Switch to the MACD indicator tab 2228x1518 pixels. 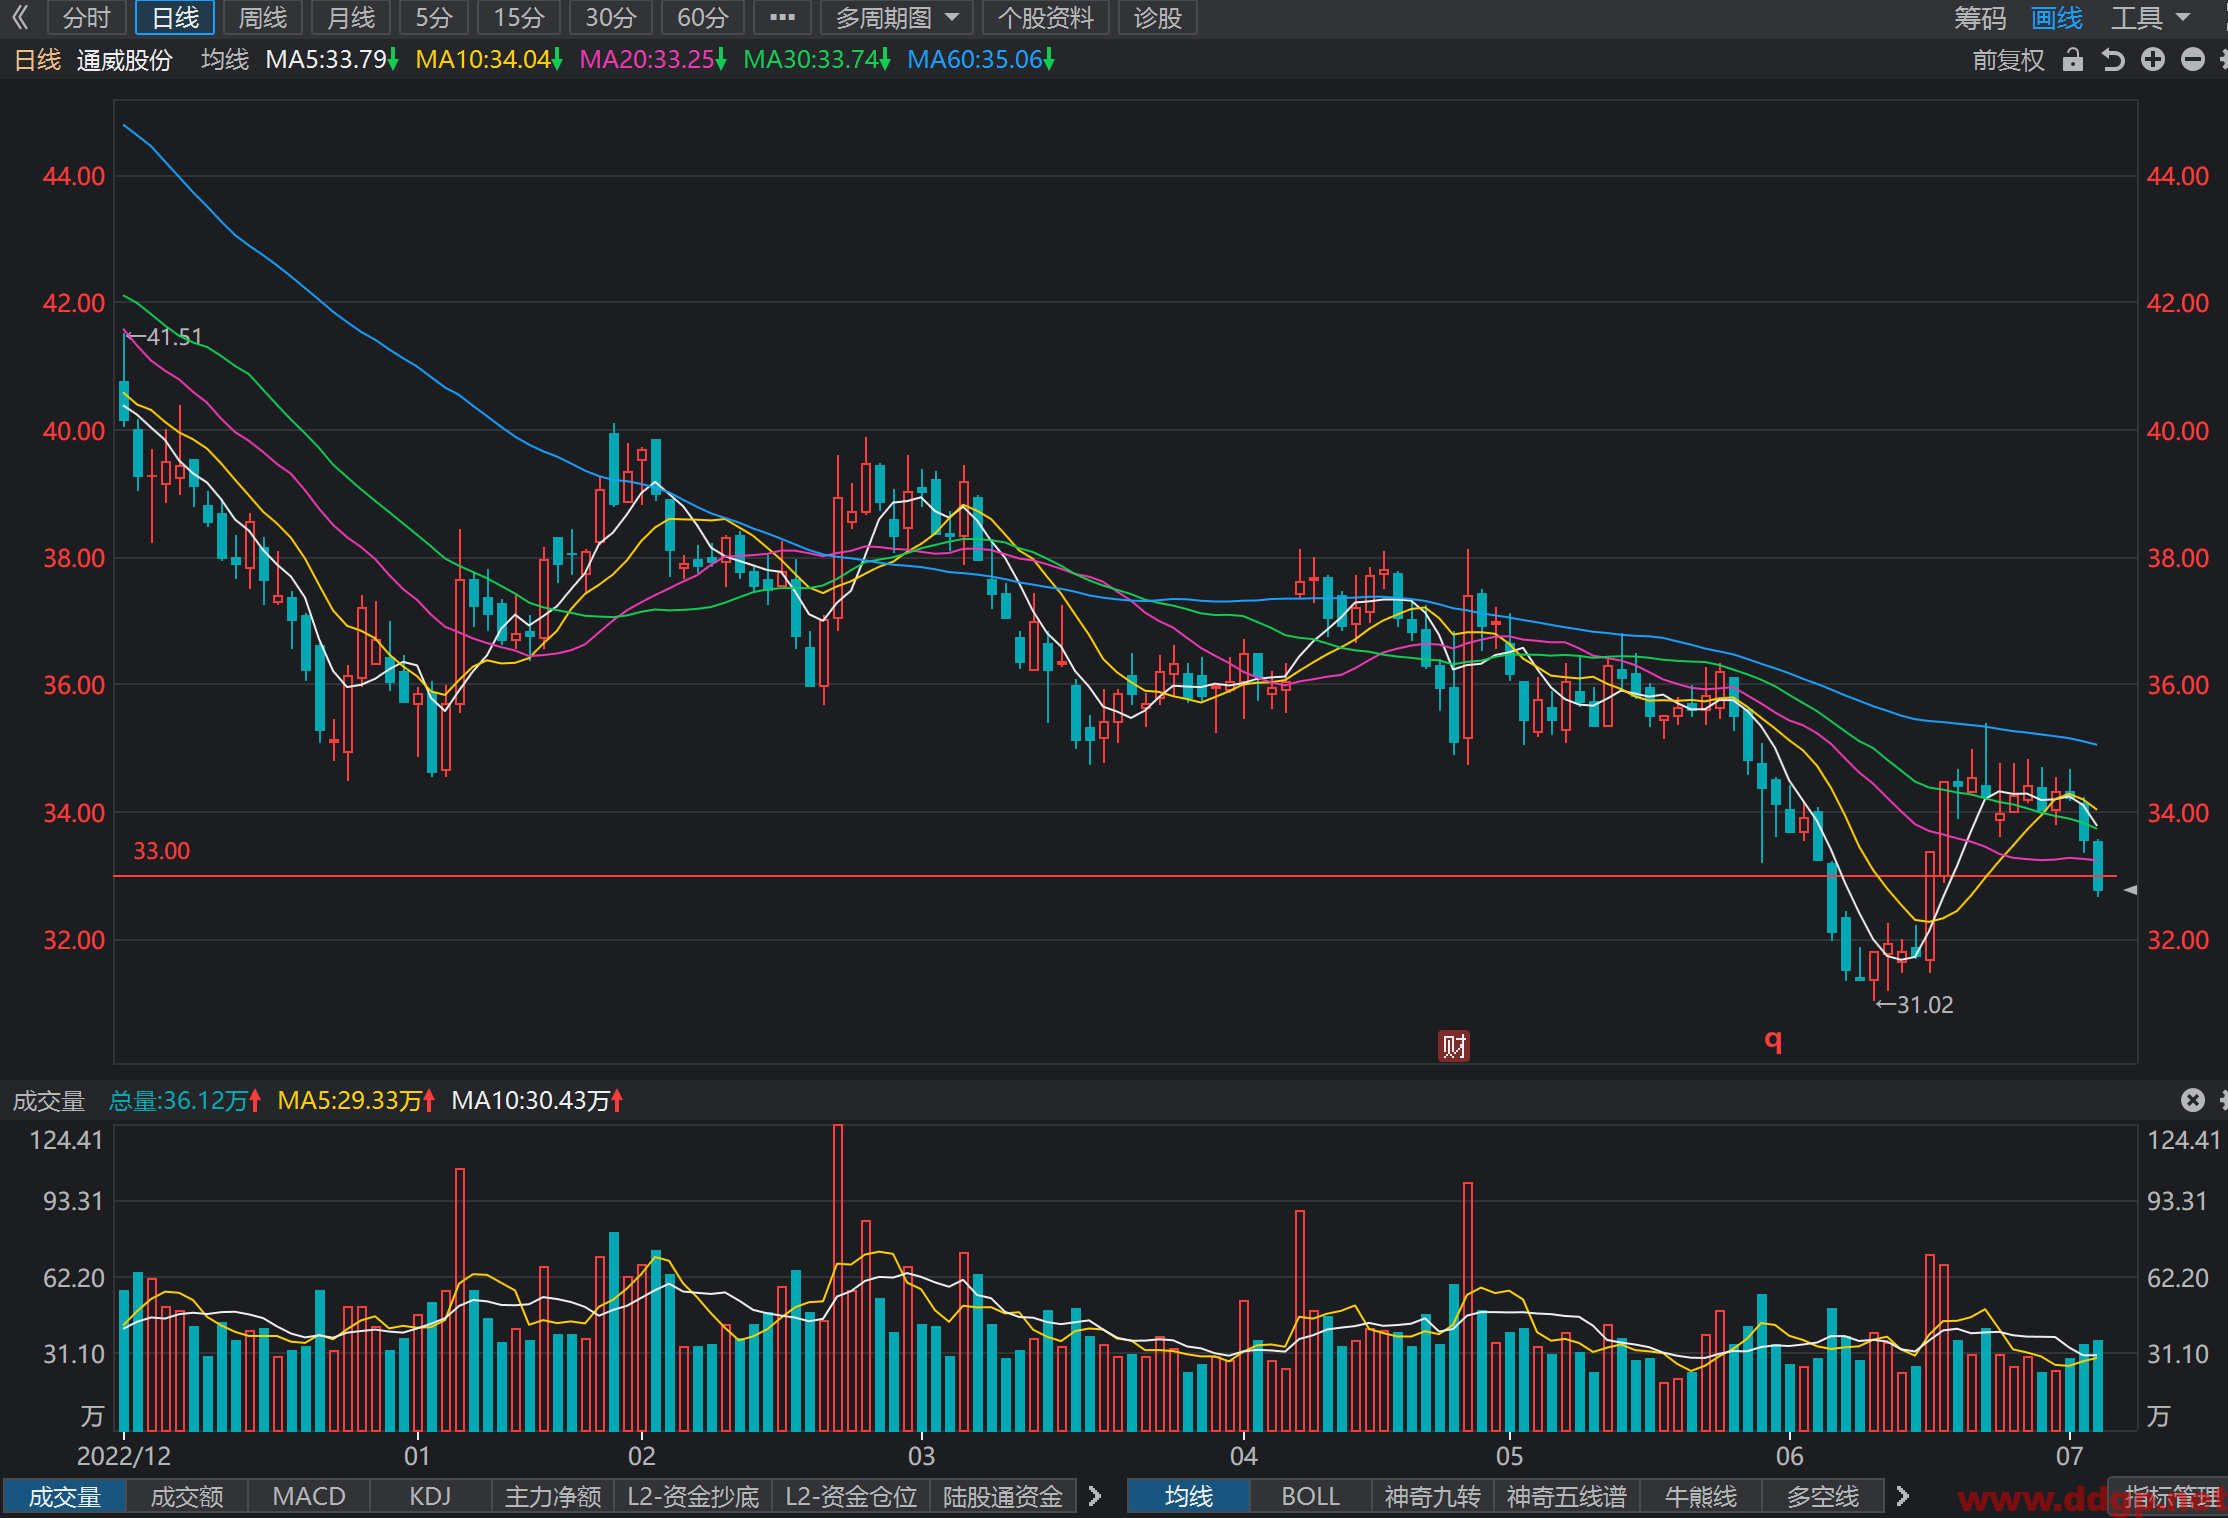pos(309,1496)
